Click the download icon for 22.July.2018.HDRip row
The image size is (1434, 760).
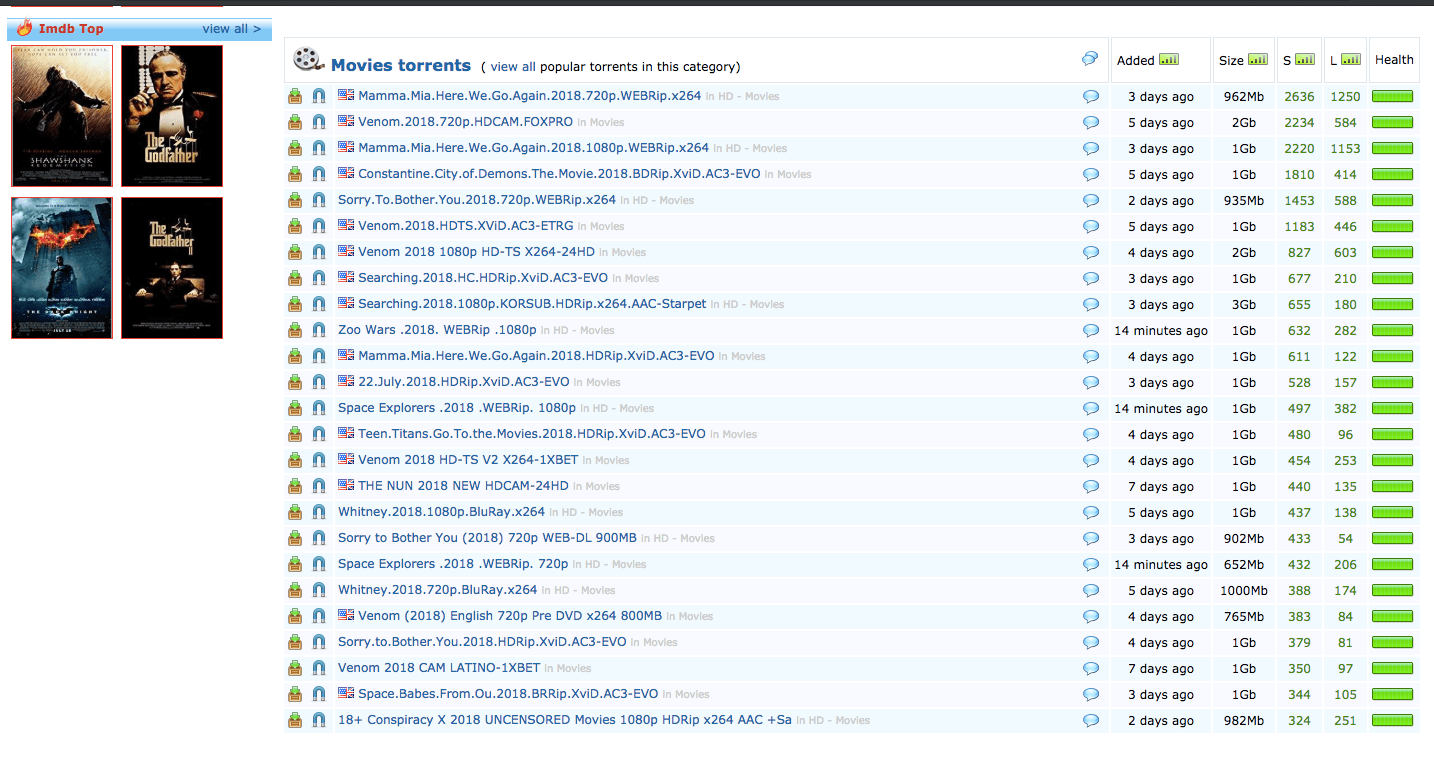pos(295,382)
